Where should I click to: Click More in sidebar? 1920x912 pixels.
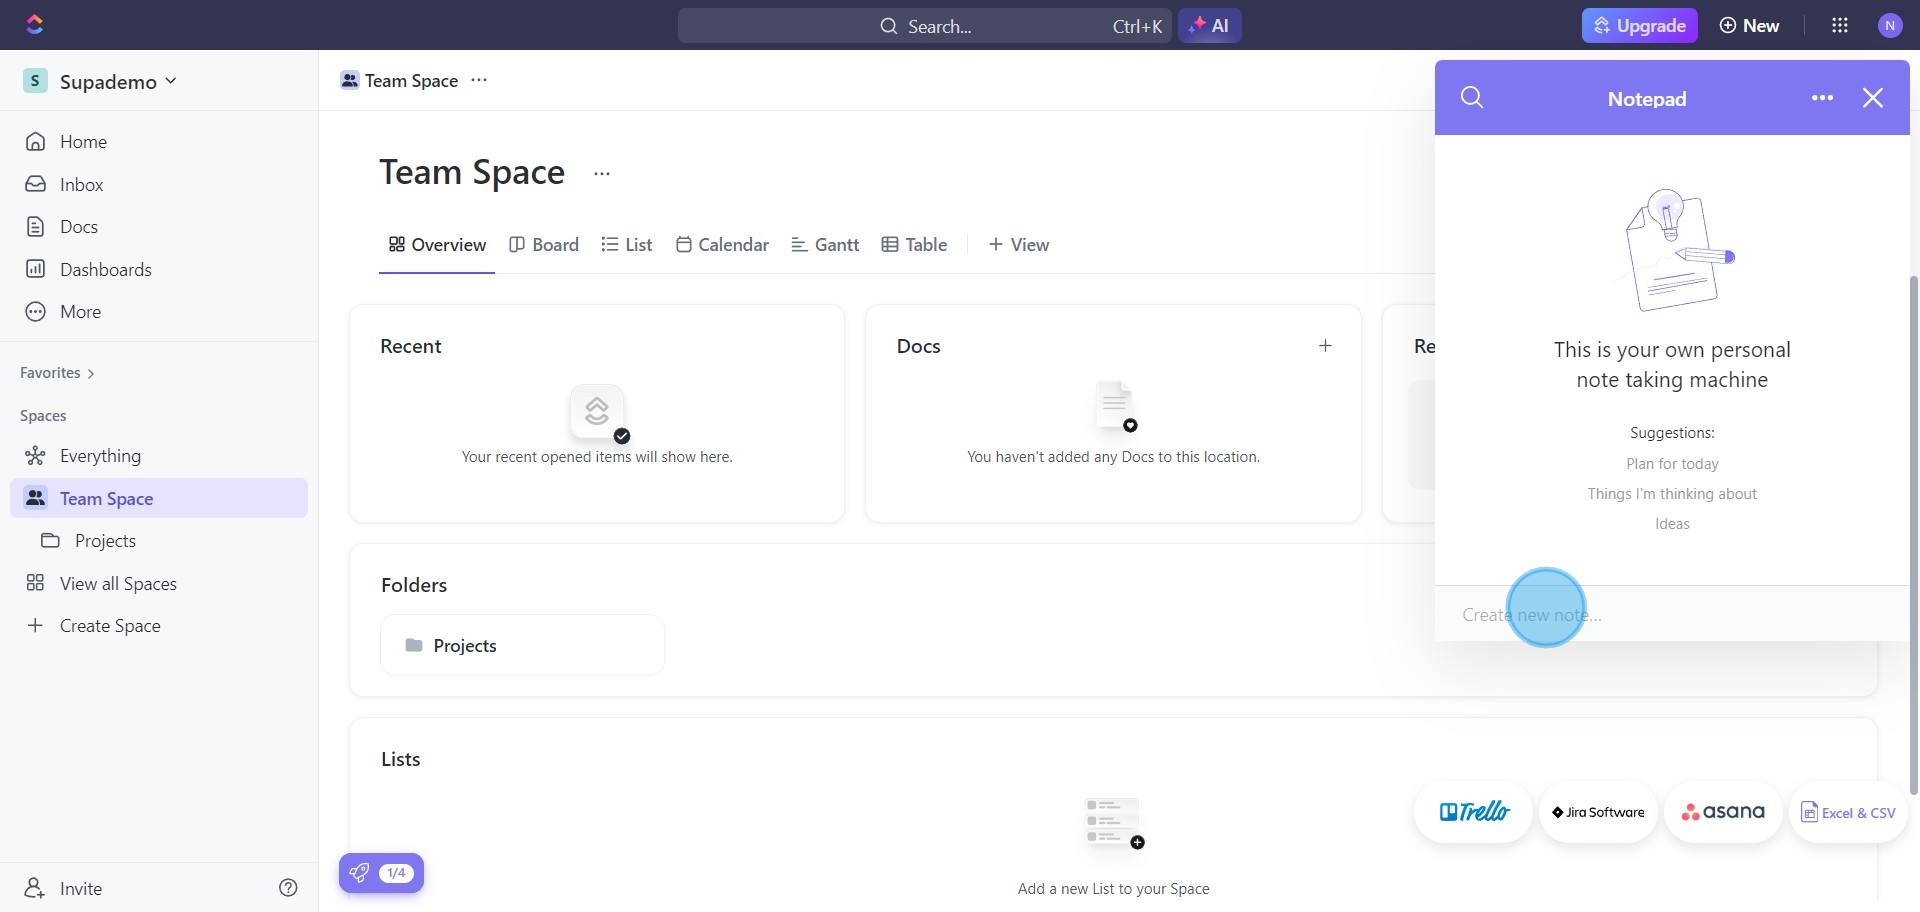pos(160,312)
